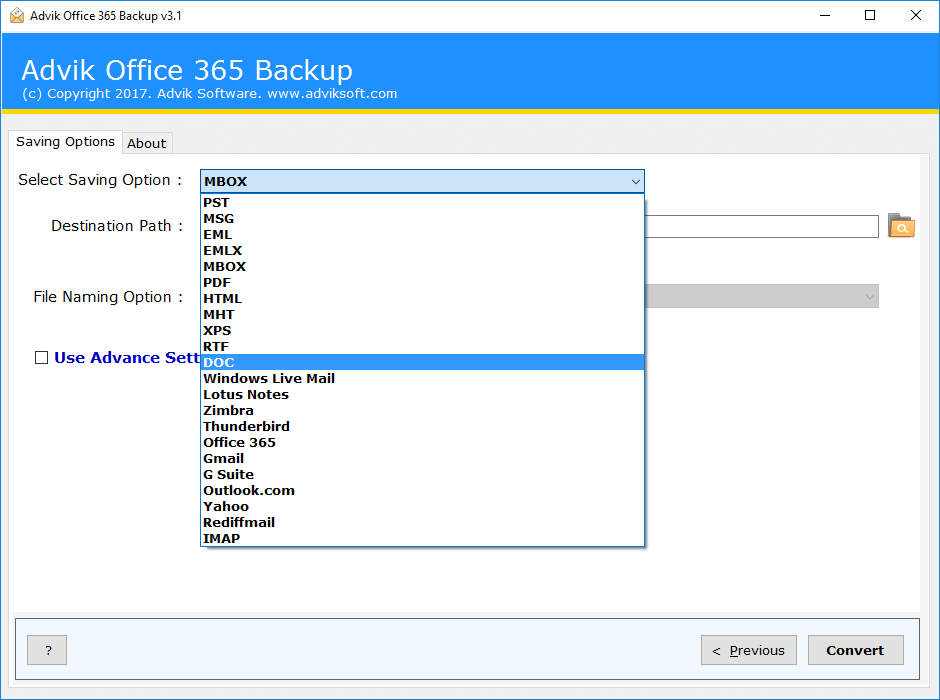Choose Rediffmail from the list
Screen dimensions: 940x700
[x=422, y=522]
